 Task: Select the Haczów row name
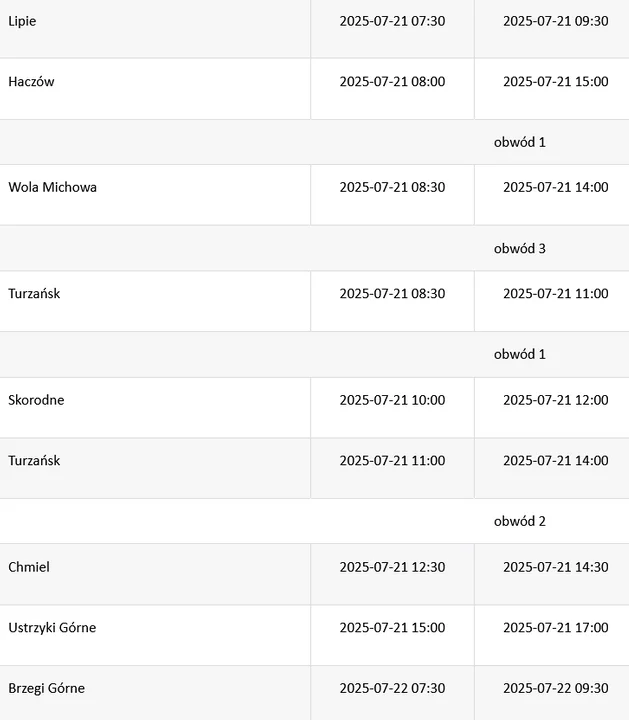(31, 82)
